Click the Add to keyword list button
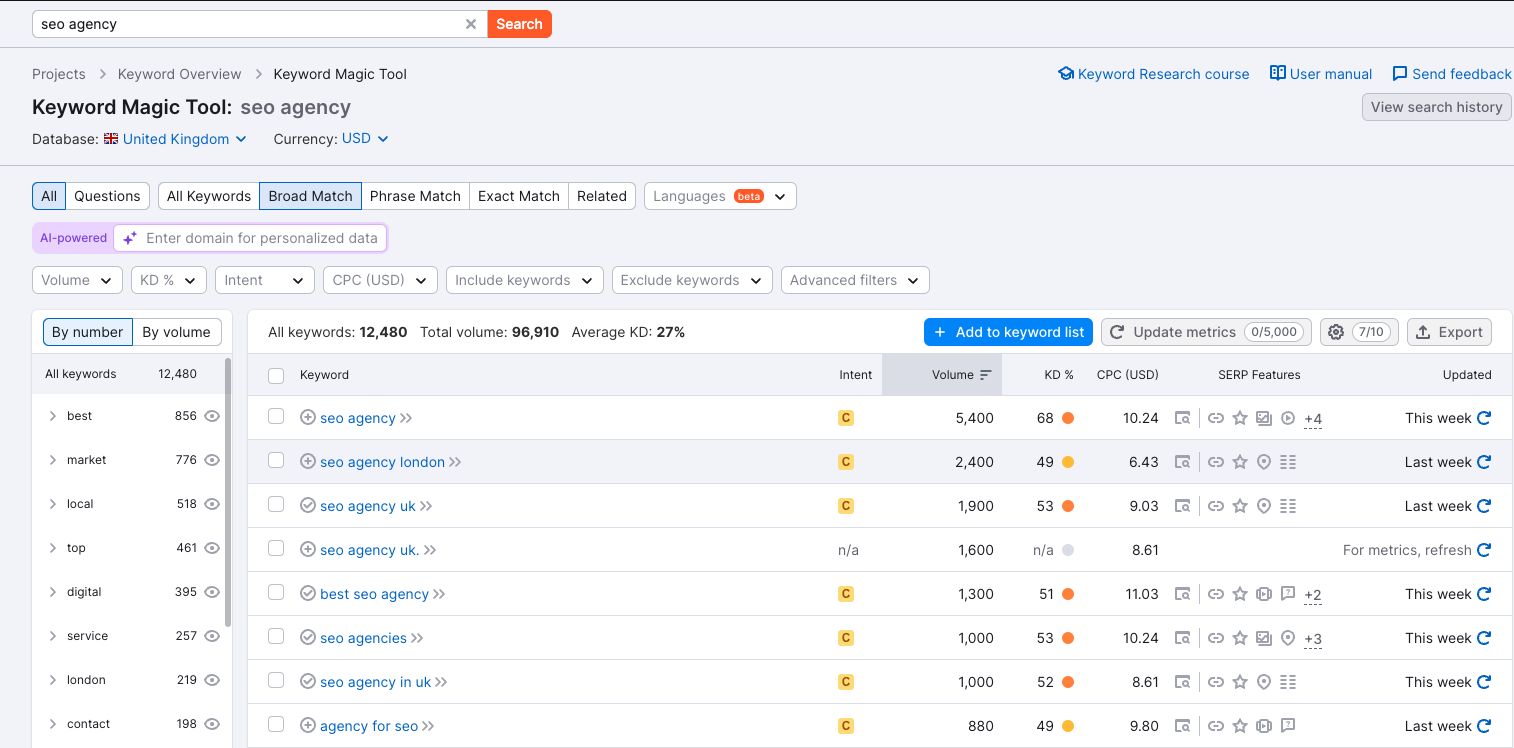This screenshot has width=1514, height=748. [x=1008, y=331]
